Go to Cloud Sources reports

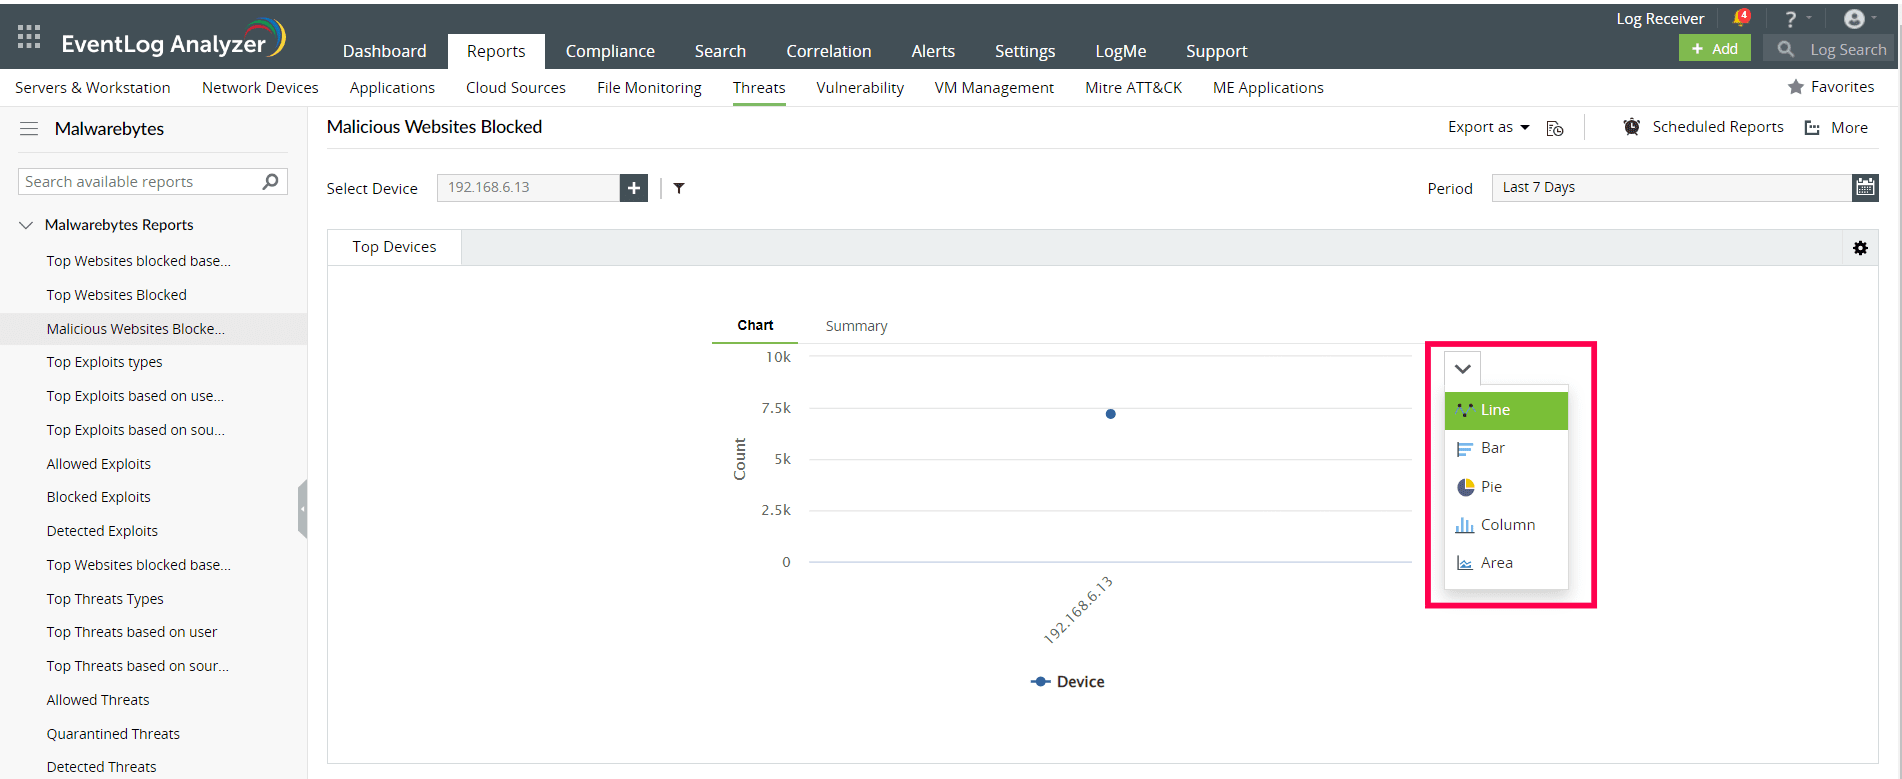(x=515, y=88)
